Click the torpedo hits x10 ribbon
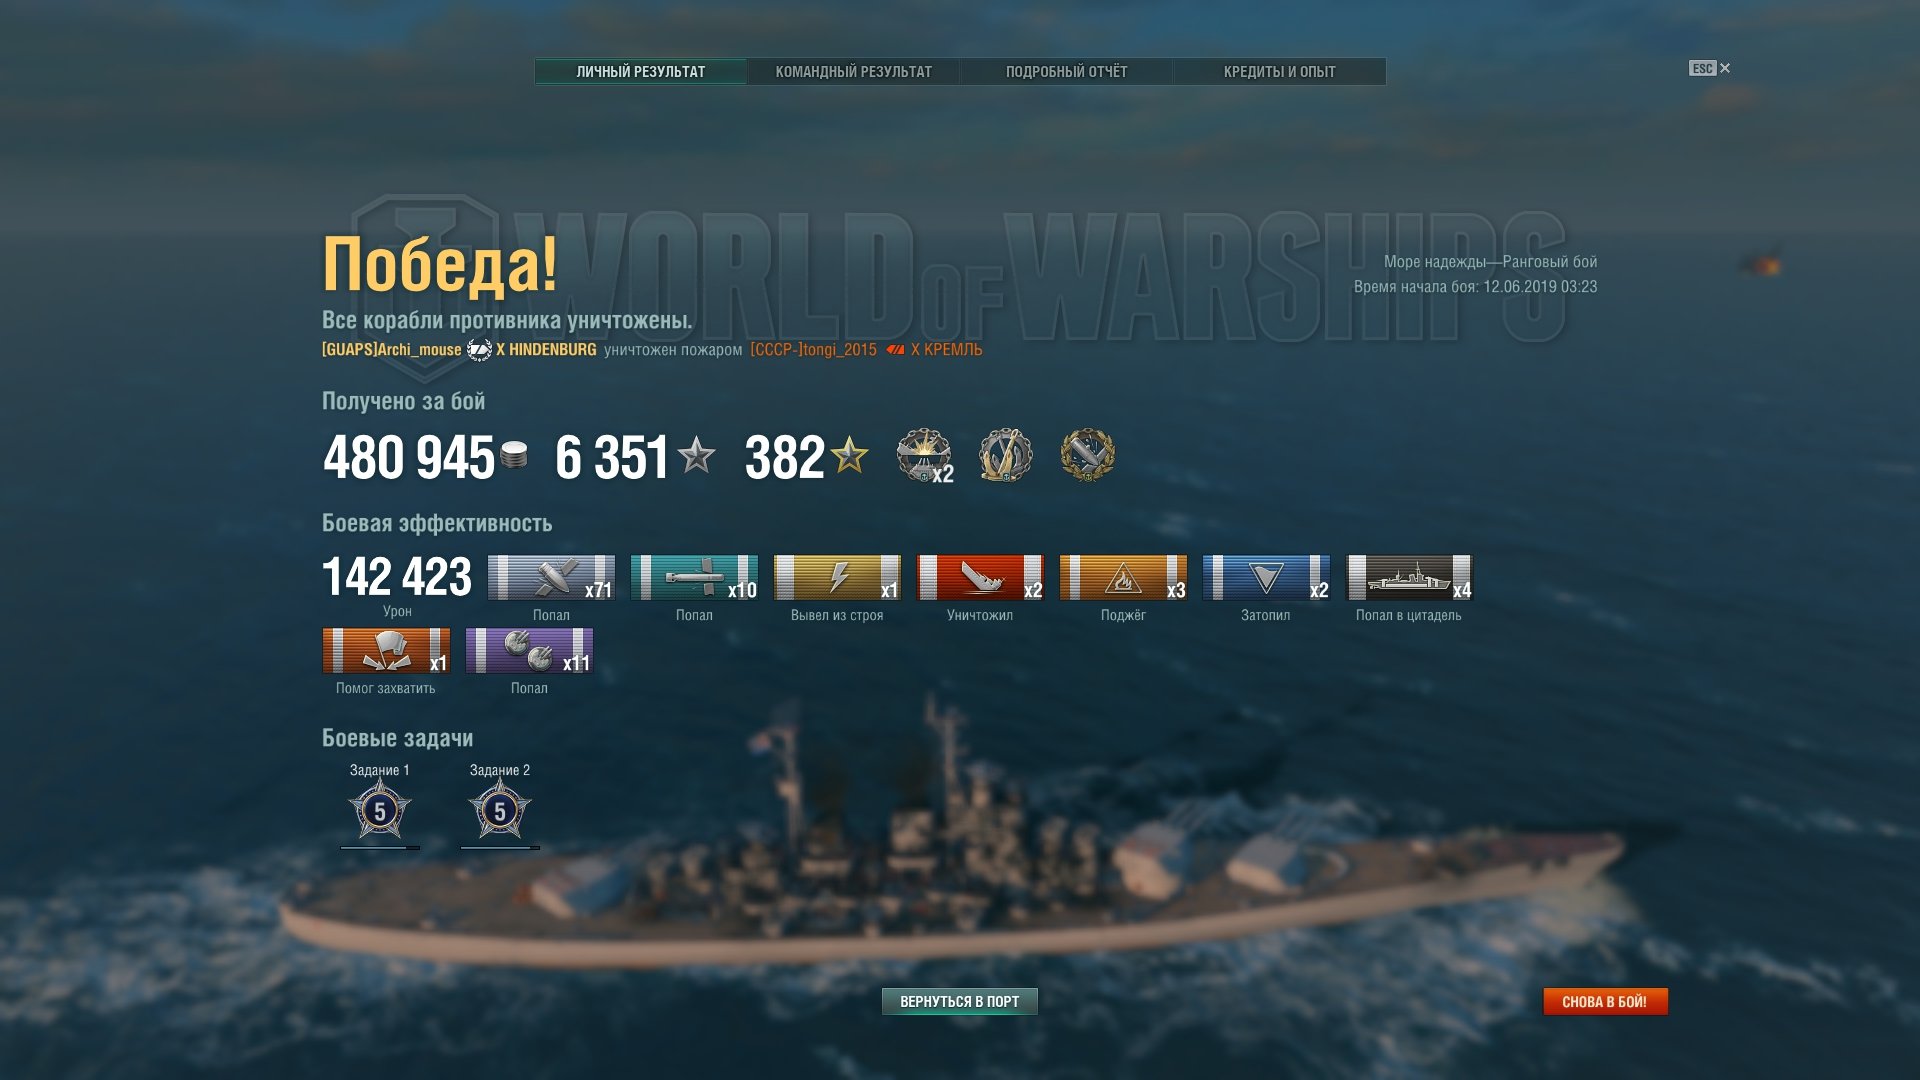The width and height of the screenshot is (1920, 1080). pos(694,578)
